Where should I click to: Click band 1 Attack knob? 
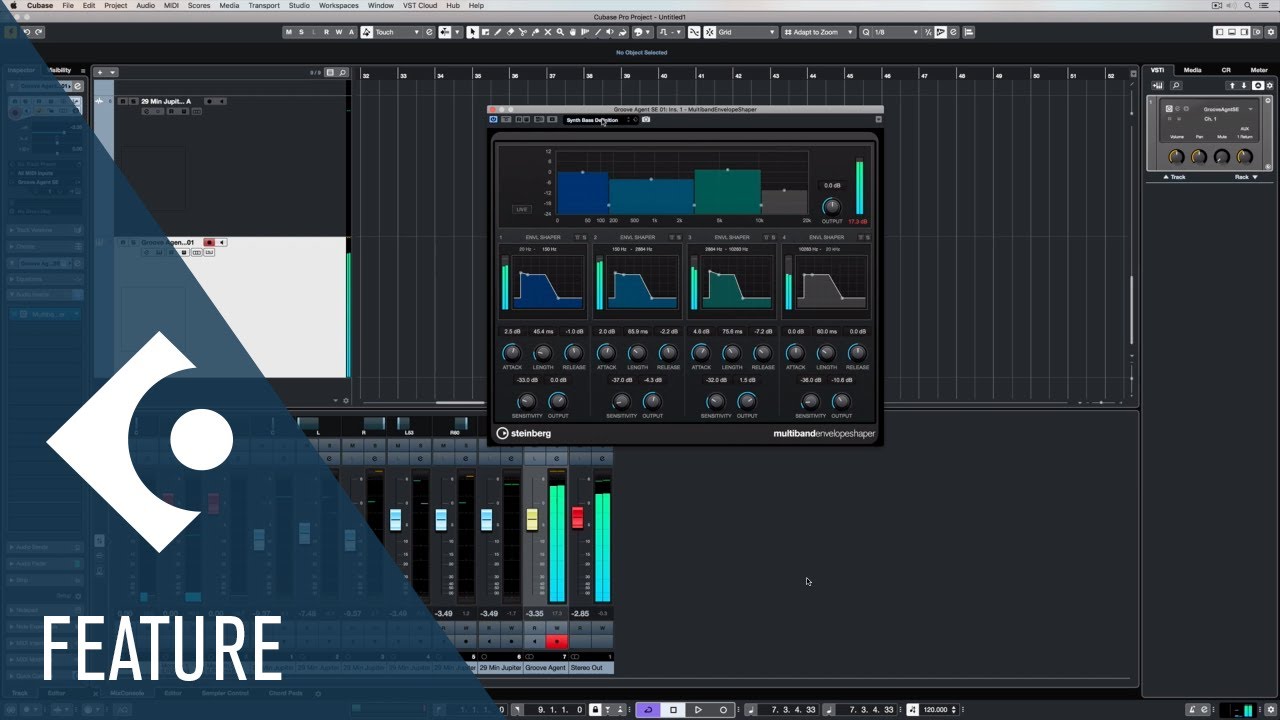(511, 353)
